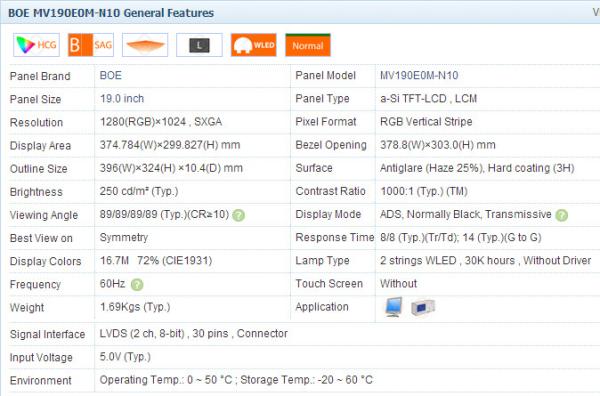600x396 pixels.
Task: Click the General Features section header
Action: tap(111, 13)
